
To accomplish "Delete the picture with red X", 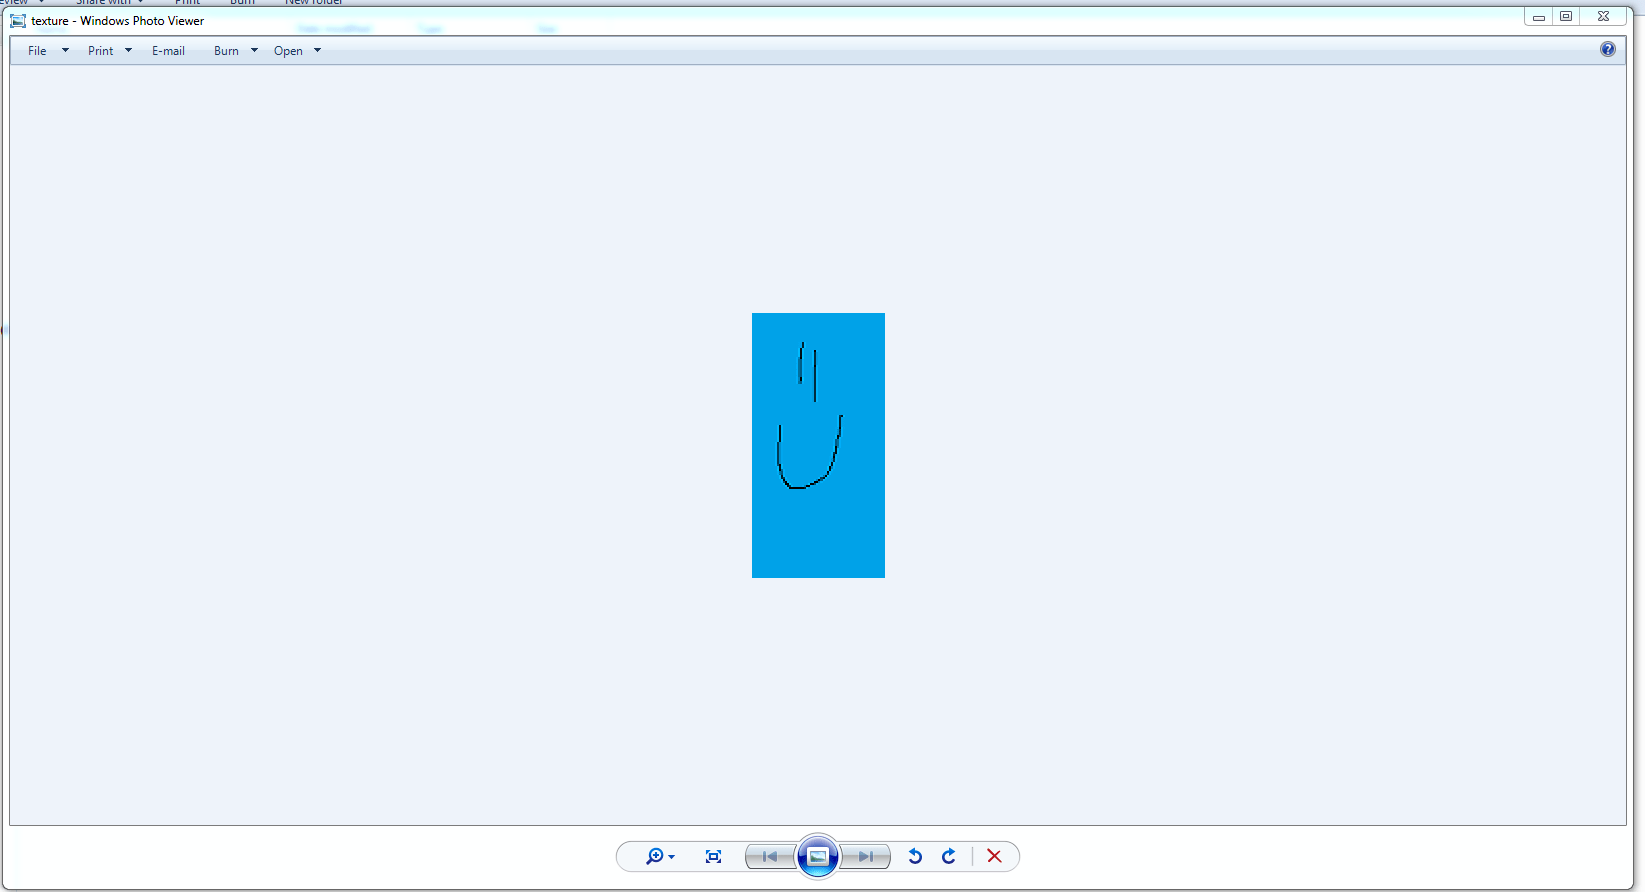I will point(994,856).
